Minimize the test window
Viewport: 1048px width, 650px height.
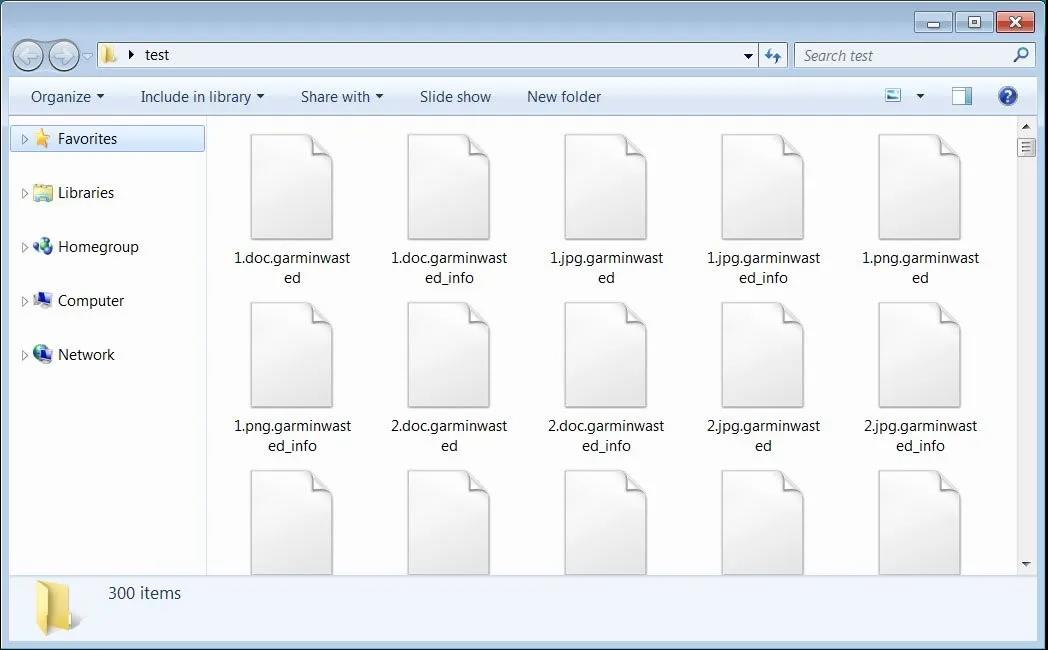934,22
